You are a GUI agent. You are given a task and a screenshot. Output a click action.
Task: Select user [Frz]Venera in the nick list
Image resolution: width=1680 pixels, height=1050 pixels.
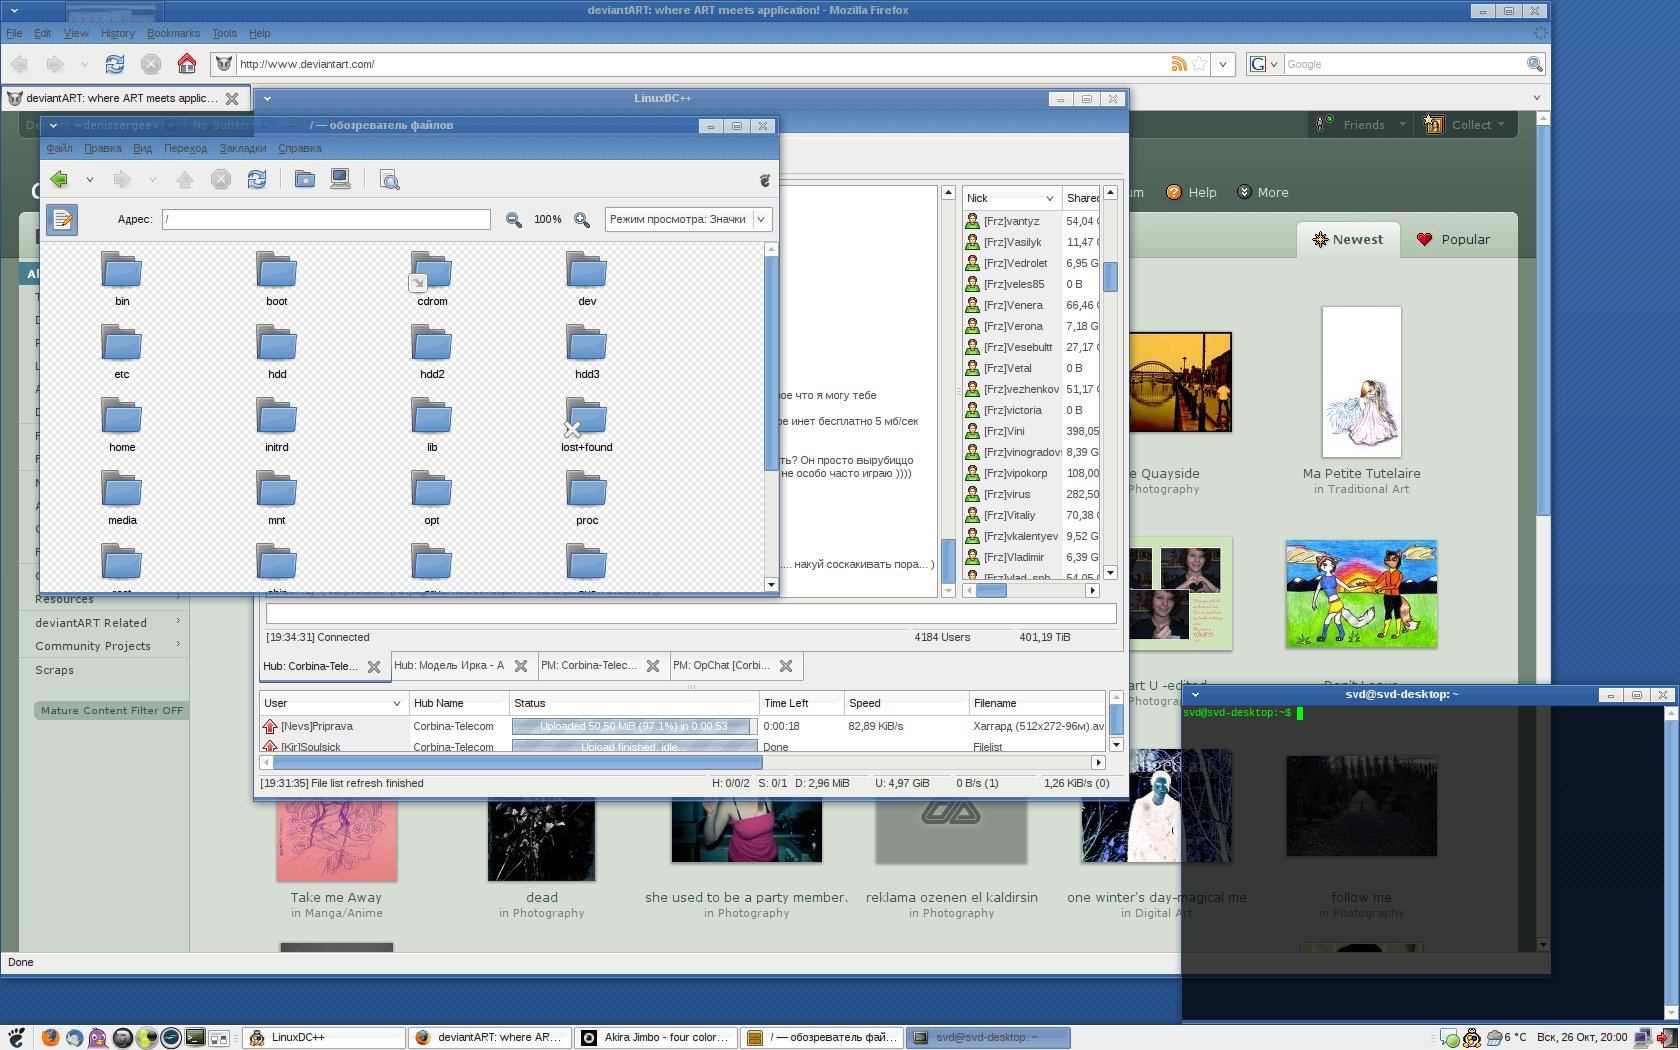1012,305
